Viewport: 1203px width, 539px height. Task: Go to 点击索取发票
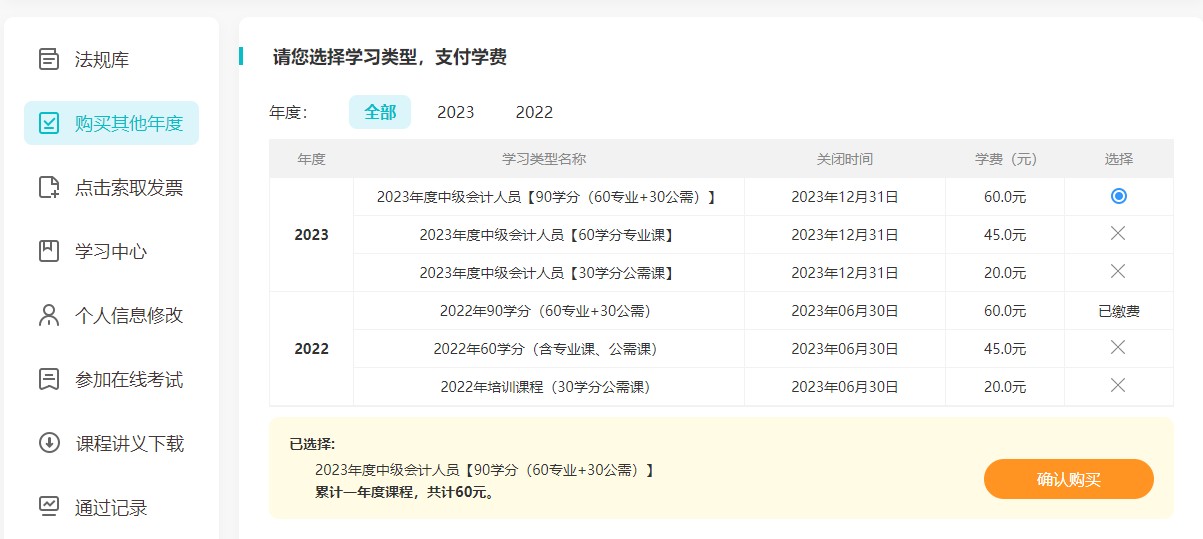click(129, 187)
